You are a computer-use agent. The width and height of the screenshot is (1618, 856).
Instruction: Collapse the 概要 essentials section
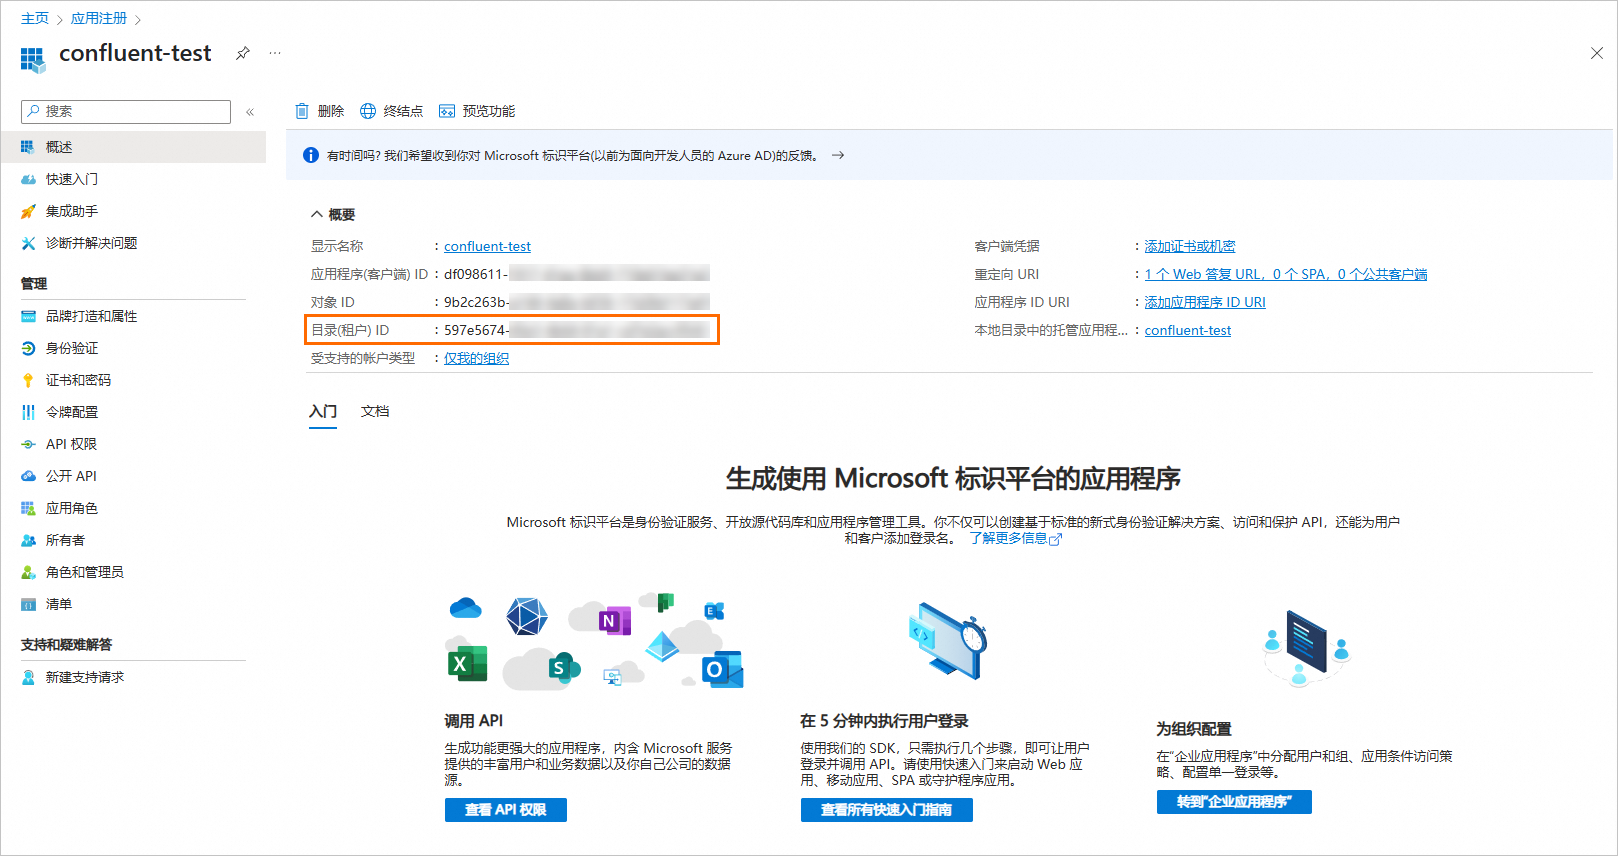tap(317, 214)
